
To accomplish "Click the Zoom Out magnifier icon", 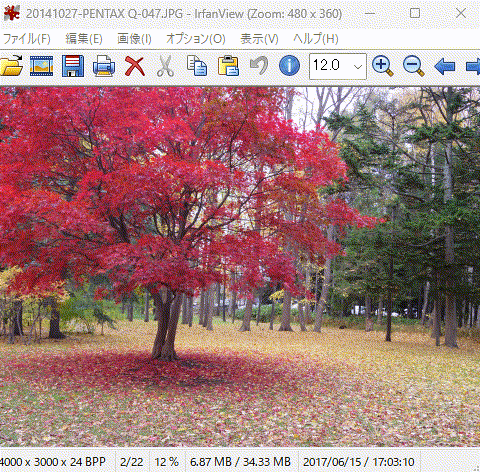I will pos(413,66).
